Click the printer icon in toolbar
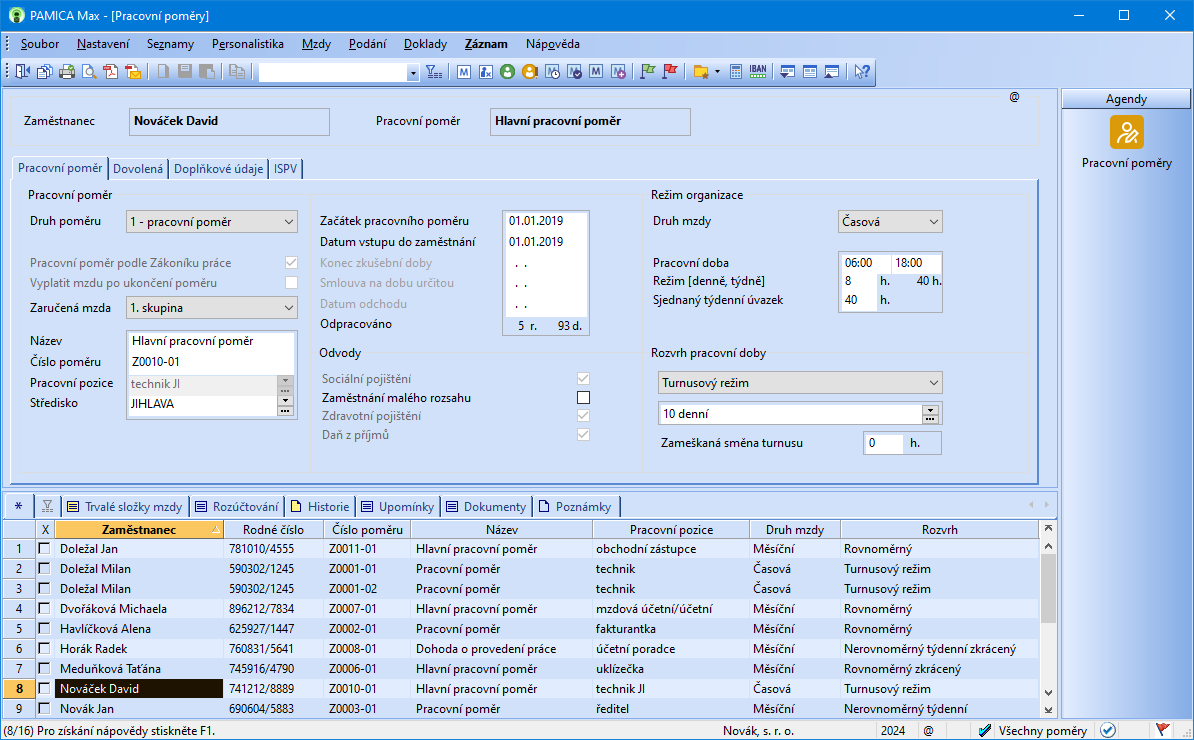Screen dimensions: 1194x740 (x=67, y=72)
